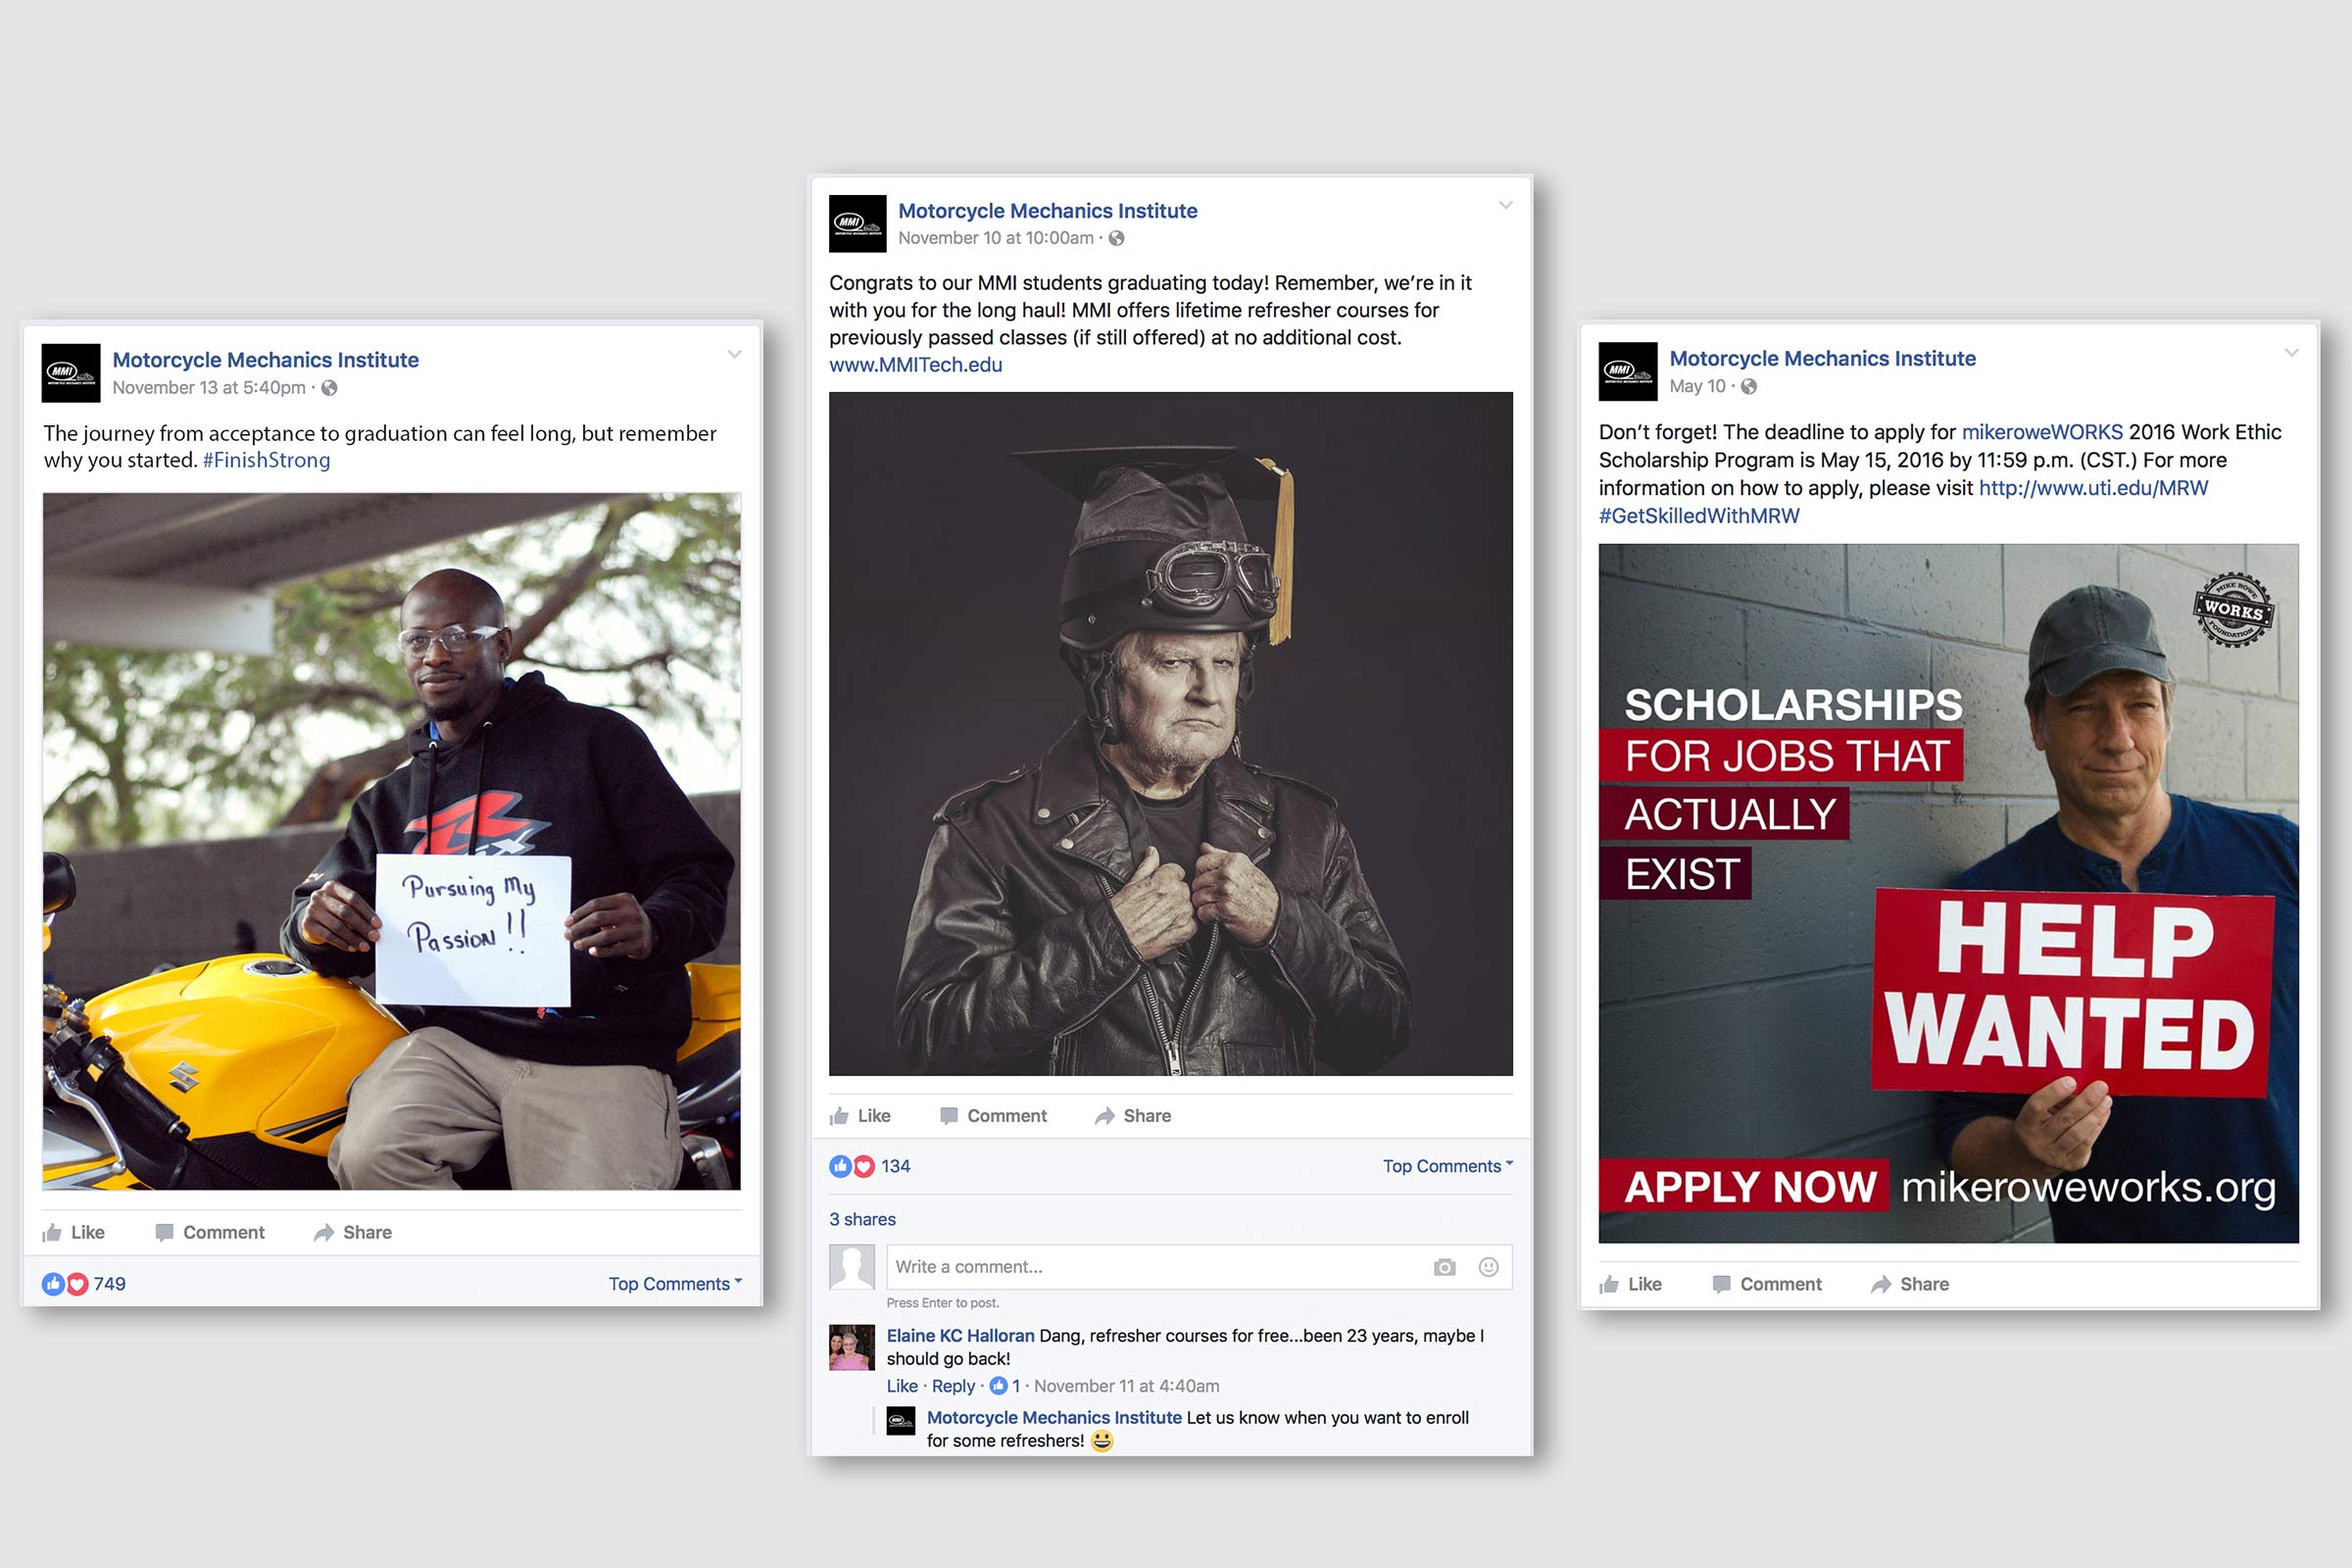This screenshot has width=2352, height=1568.
Task: Click MMI logo on November 10 post
Action: 857,223
